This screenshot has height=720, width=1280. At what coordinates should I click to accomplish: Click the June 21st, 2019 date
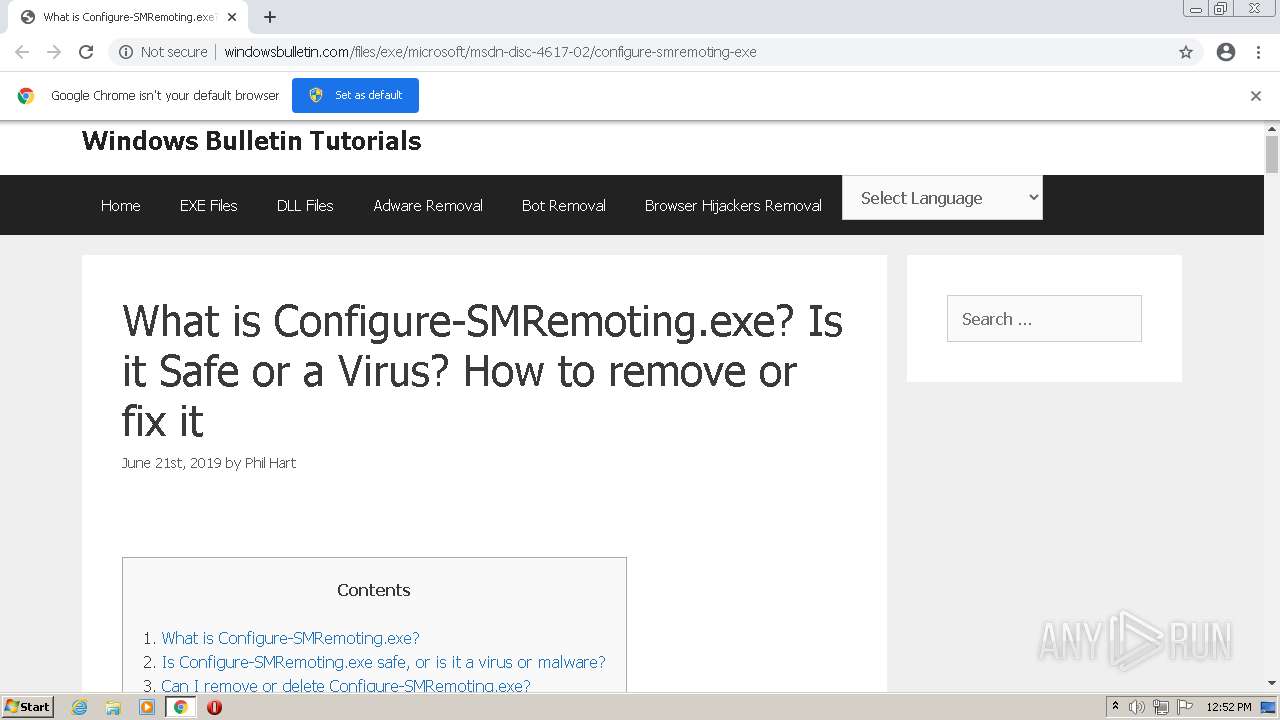click(x=171, y=463)
